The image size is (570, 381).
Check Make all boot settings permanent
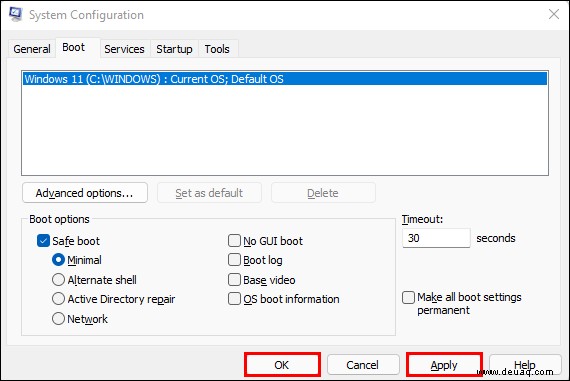[408, 297]
